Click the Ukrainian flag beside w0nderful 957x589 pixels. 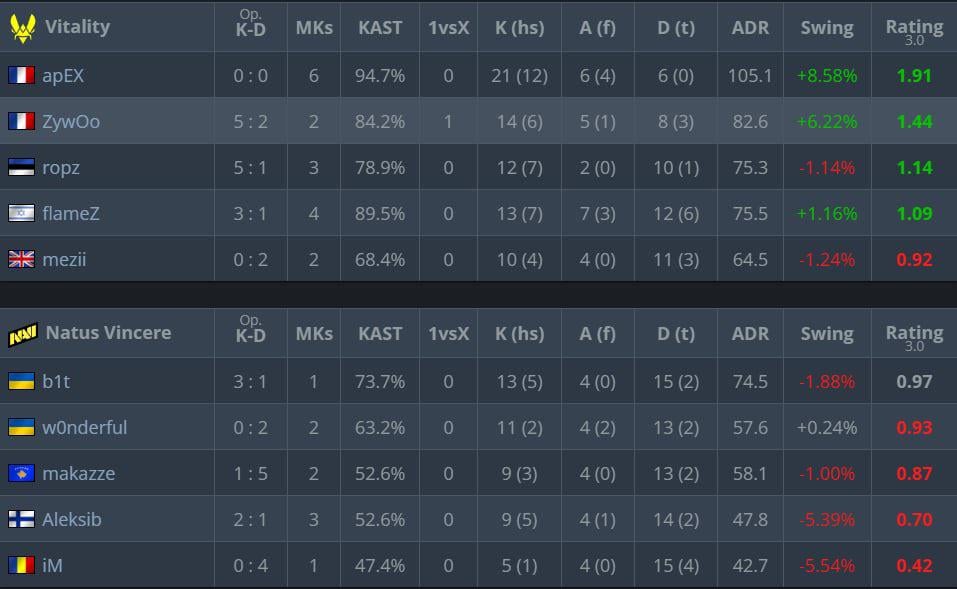[21, 428]
